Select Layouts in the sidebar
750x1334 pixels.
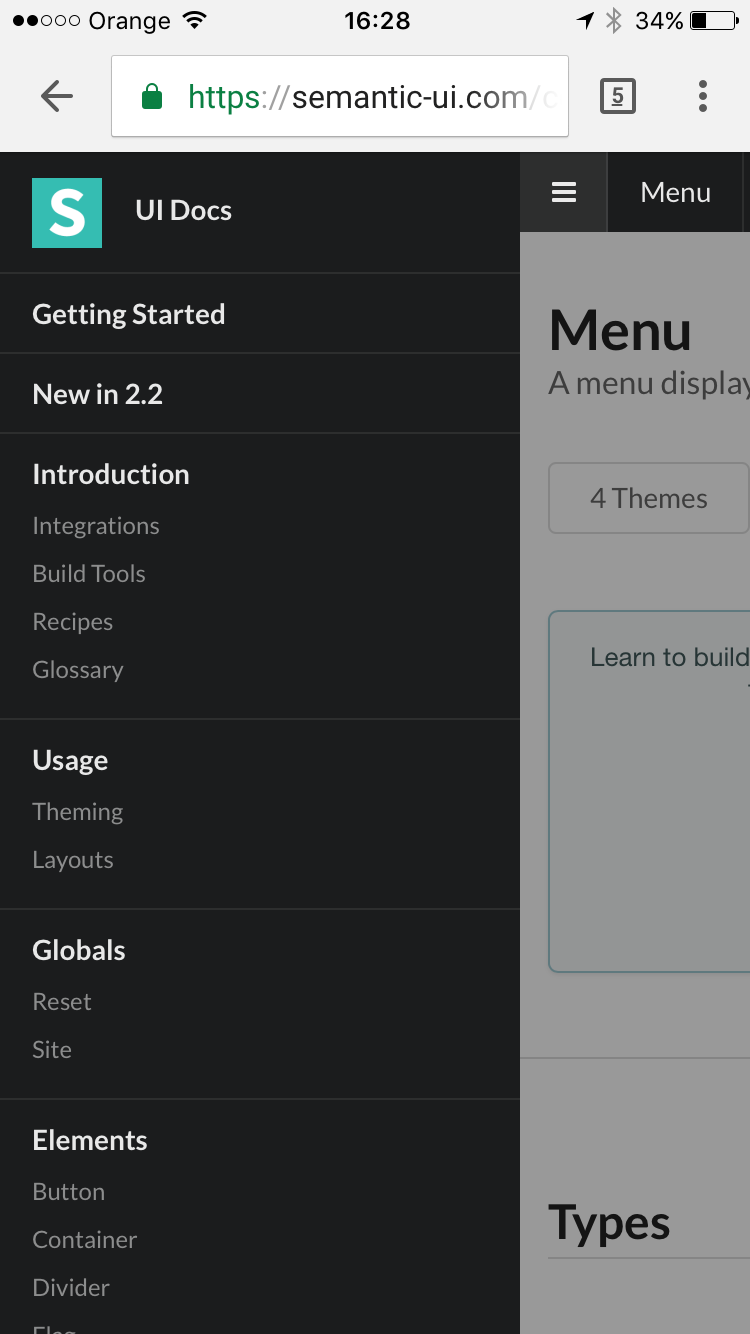(73, 860)
